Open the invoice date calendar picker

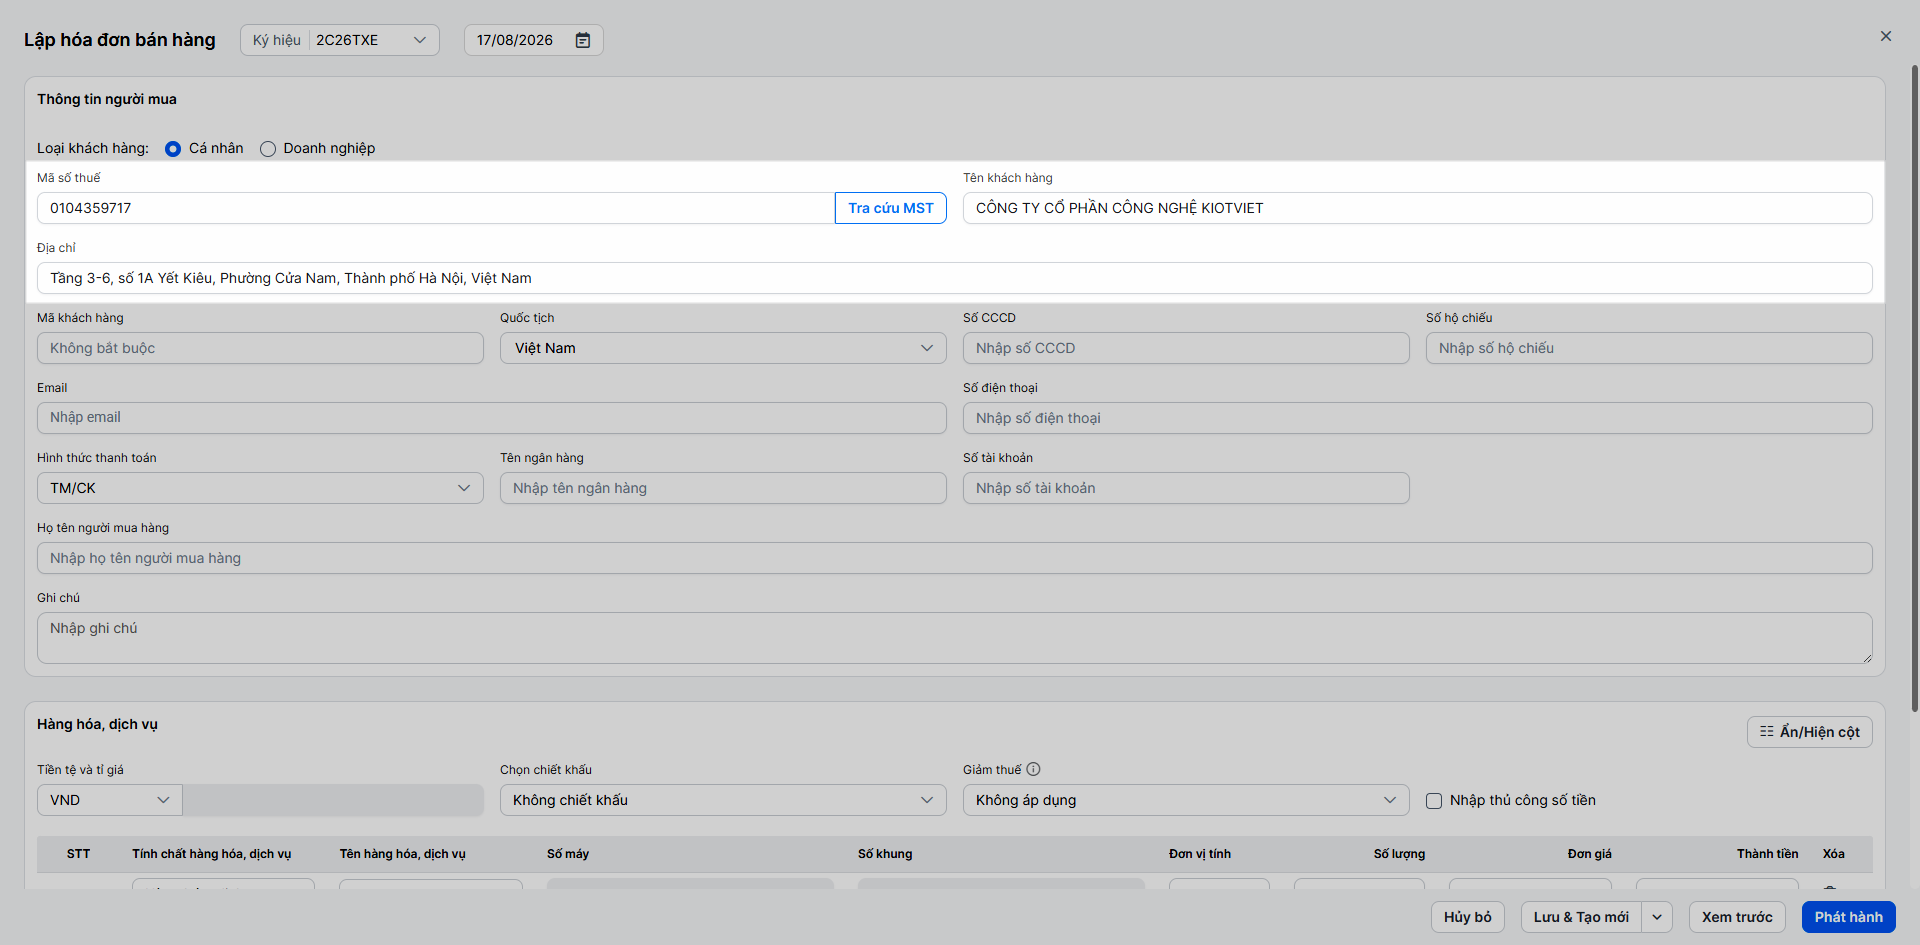pos(583,40)
